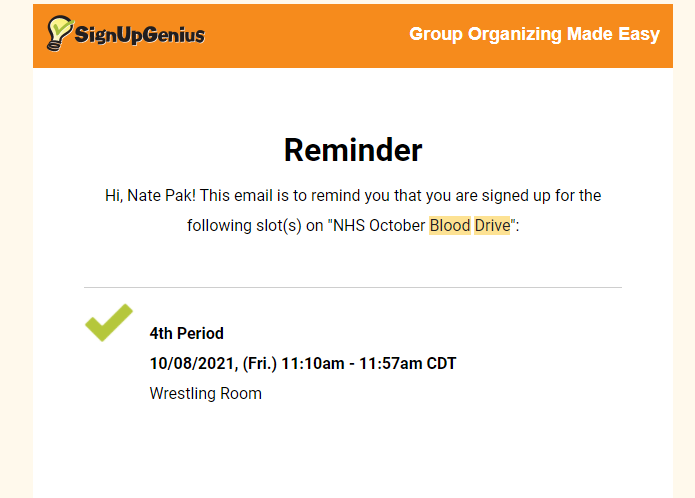Click the horizontal divider line above the slot
This screenshot has height=498, width=695.
[x=353, y=287]
